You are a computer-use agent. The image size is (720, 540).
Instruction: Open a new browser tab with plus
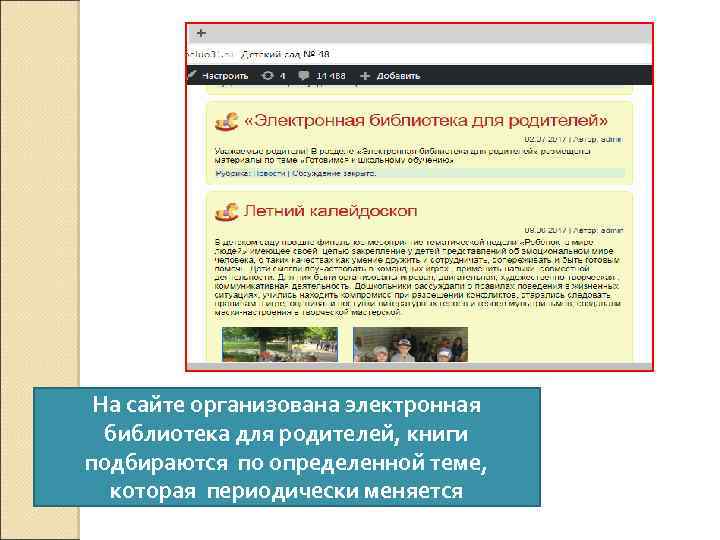click(x=201, y=33)
